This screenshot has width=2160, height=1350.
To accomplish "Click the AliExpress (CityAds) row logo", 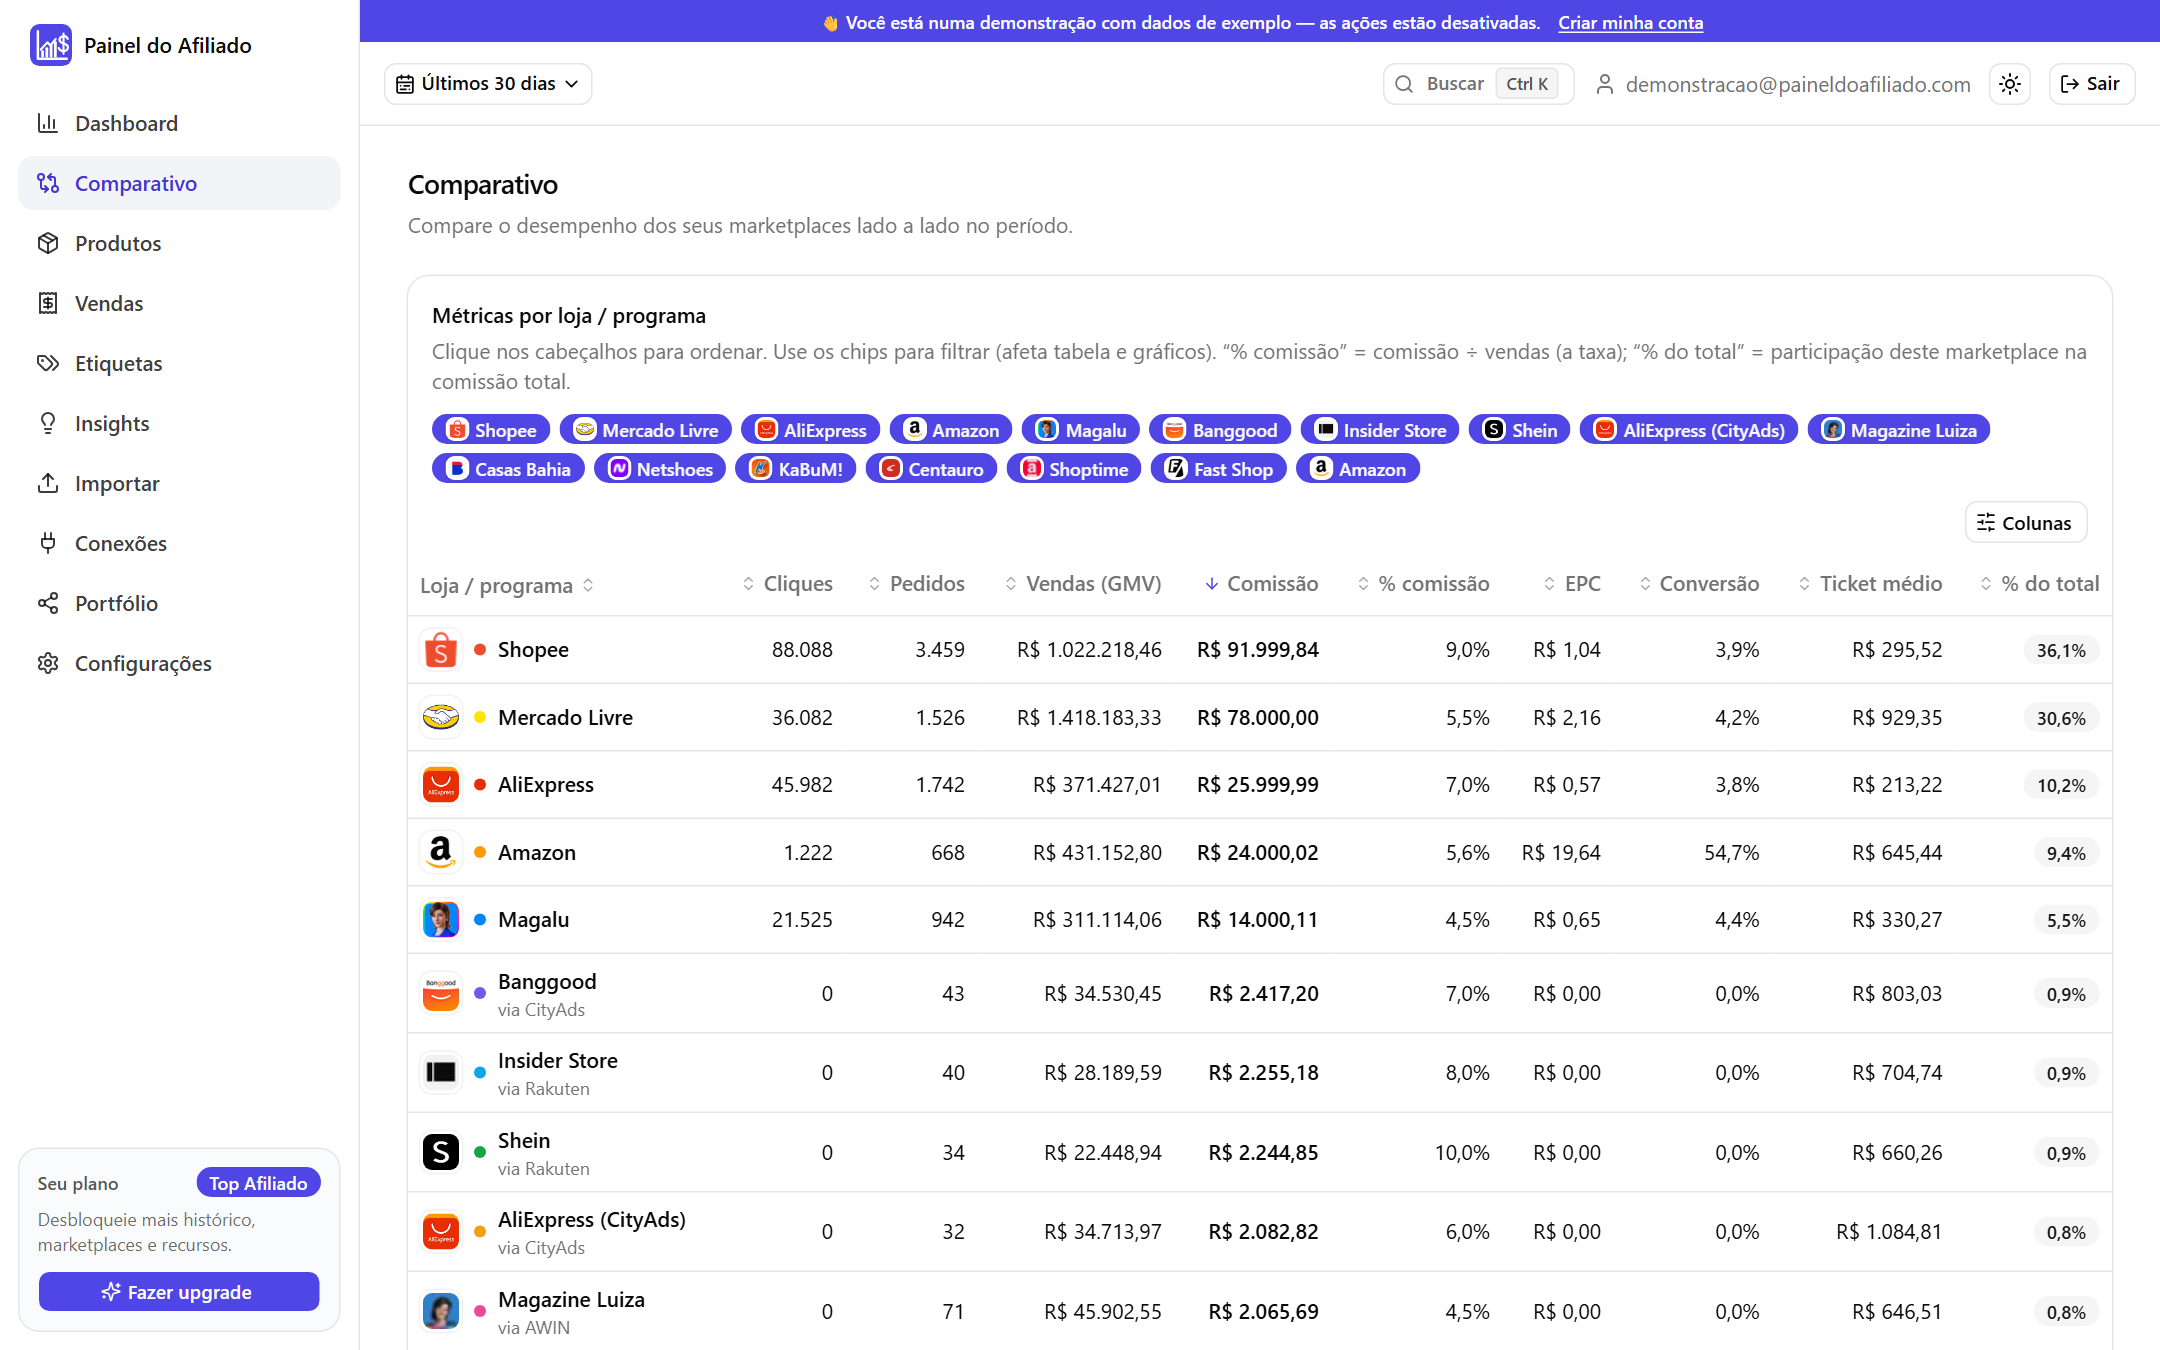I will click(x=441, y=1231).
